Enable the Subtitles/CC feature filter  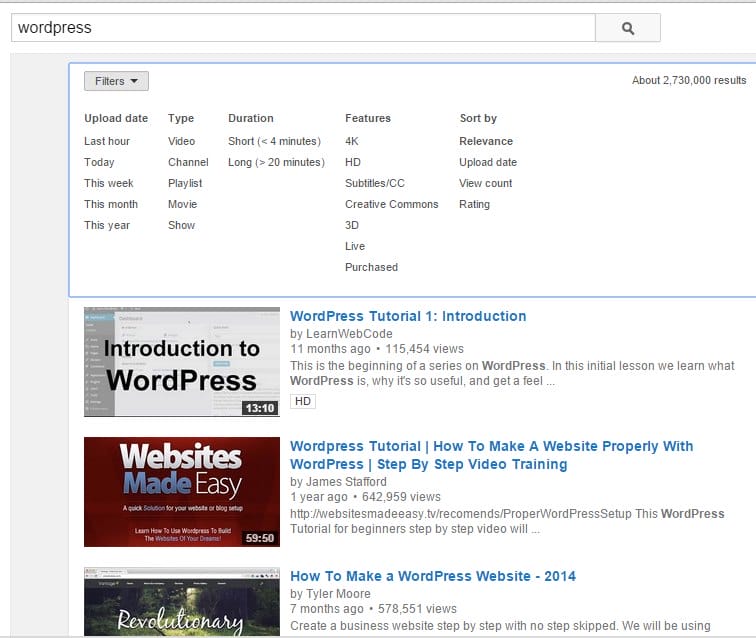coord(375,183)
